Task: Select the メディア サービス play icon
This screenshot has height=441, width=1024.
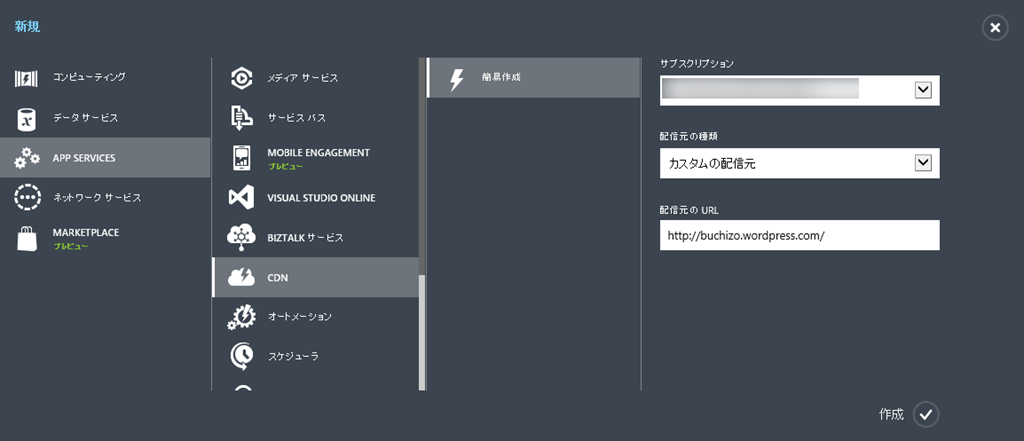Action: point(242,78)
